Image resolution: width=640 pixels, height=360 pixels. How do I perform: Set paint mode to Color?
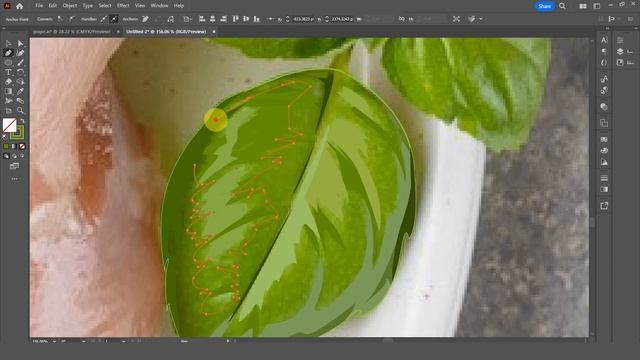(6, 146)
